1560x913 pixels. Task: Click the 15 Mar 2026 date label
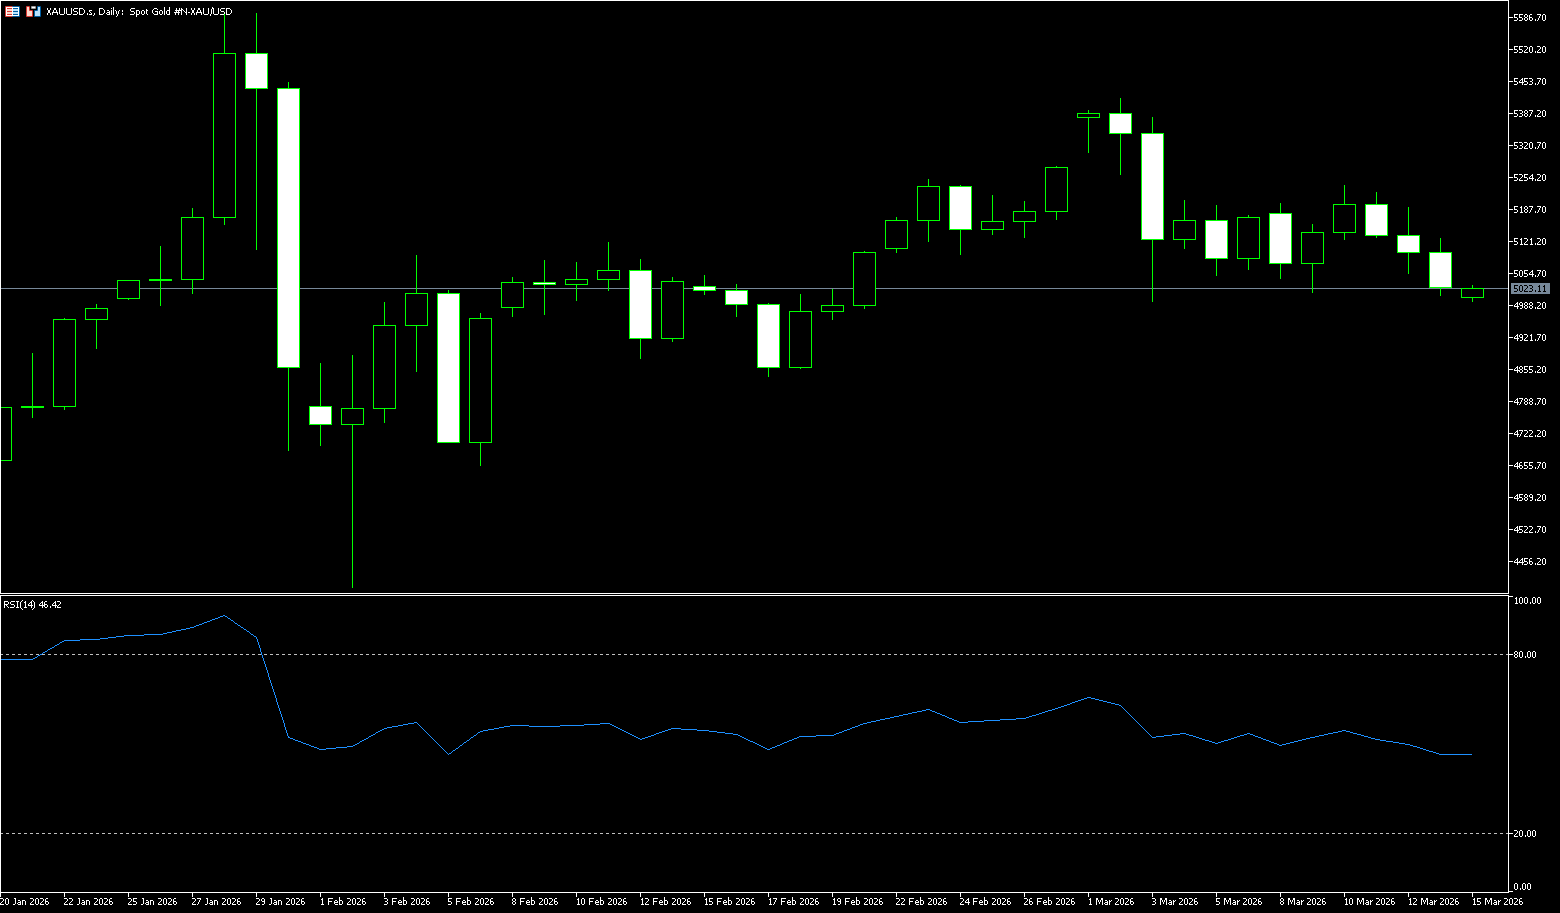click(1497, 902)
